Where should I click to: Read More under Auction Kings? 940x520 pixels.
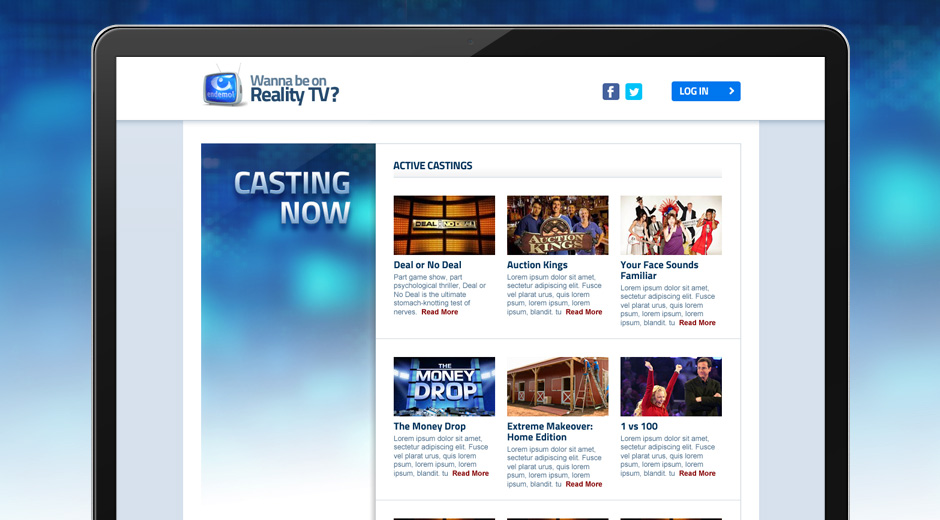(584, 312)
